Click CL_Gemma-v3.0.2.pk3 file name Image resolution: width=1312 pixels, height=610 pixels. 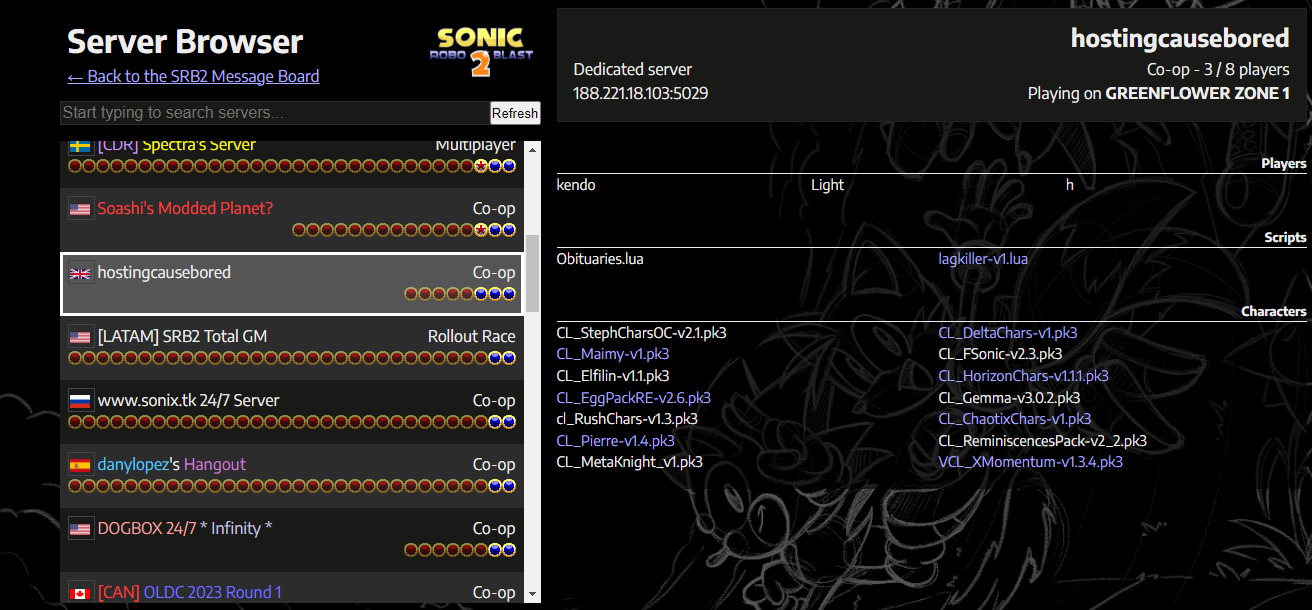click(1009, 398)
